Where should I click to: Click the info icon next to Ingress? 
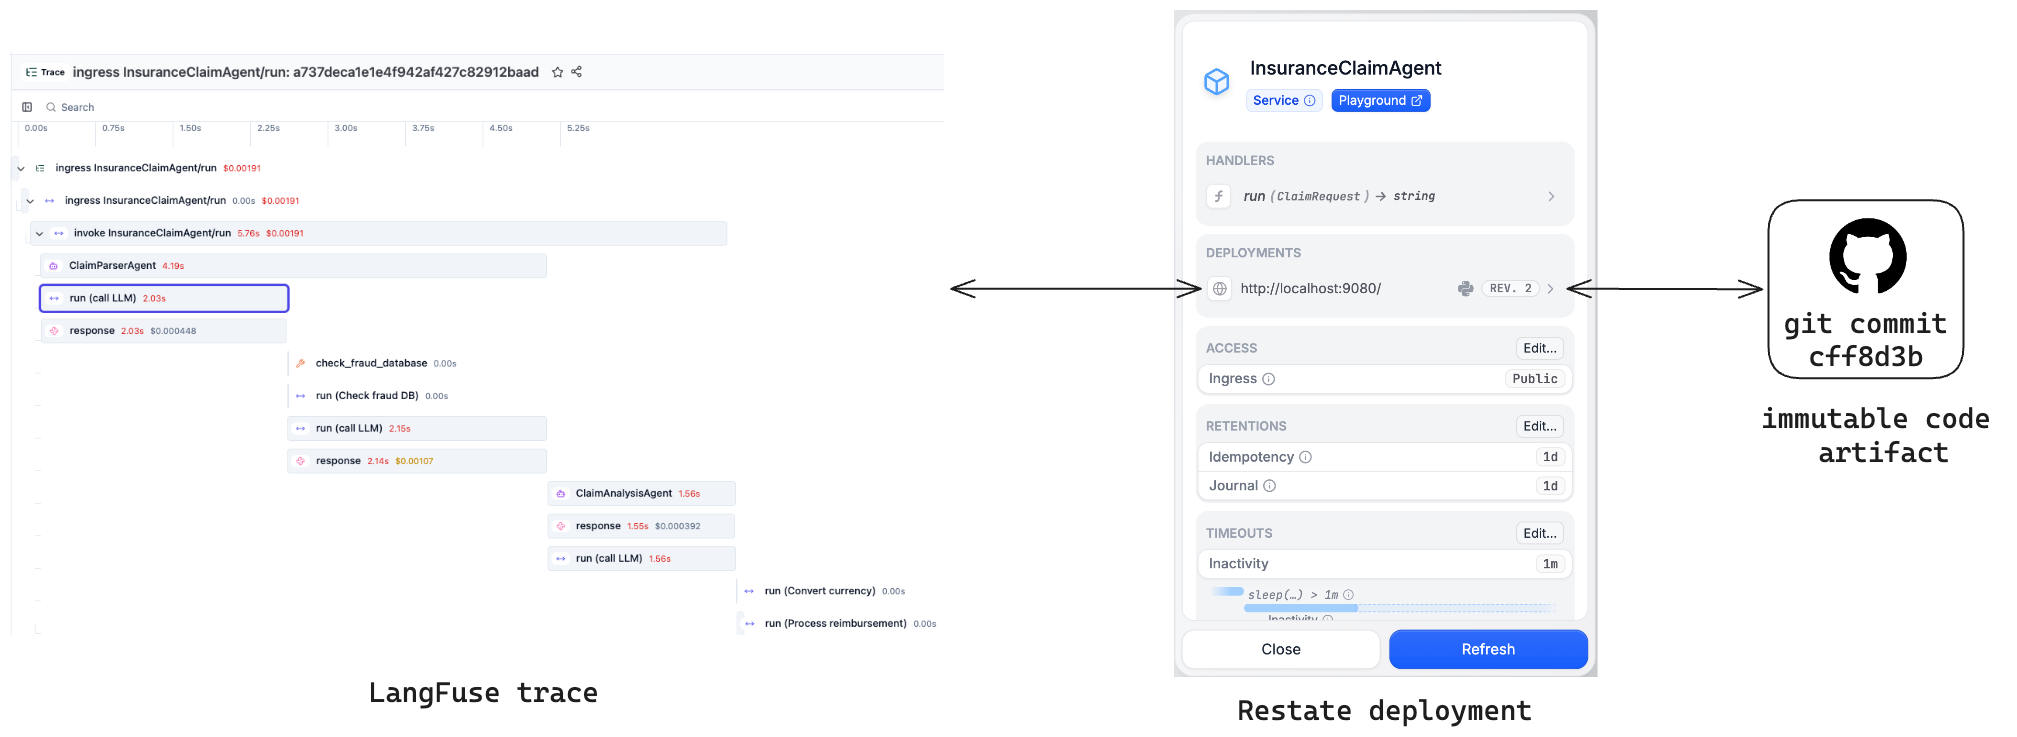click(x=1268, y=379)
